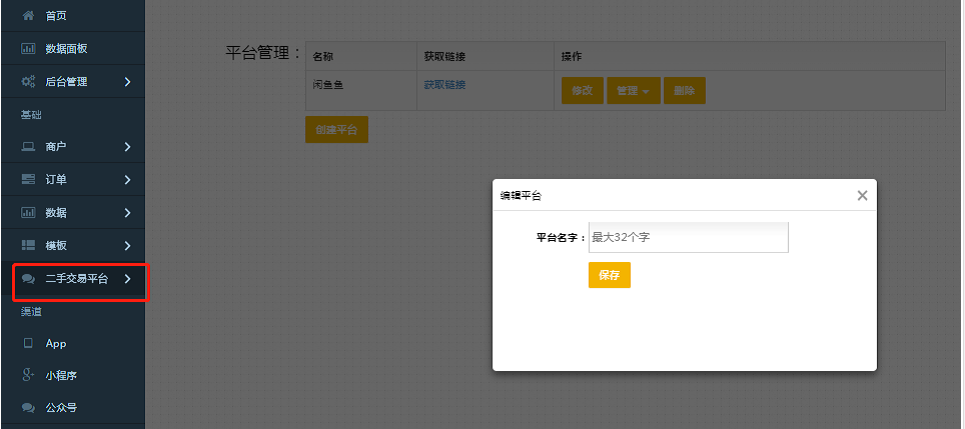The height and width of the screenshot is (429, 965).
Task: Click the 修改 button in table row
Action: (x=581, y=91)
